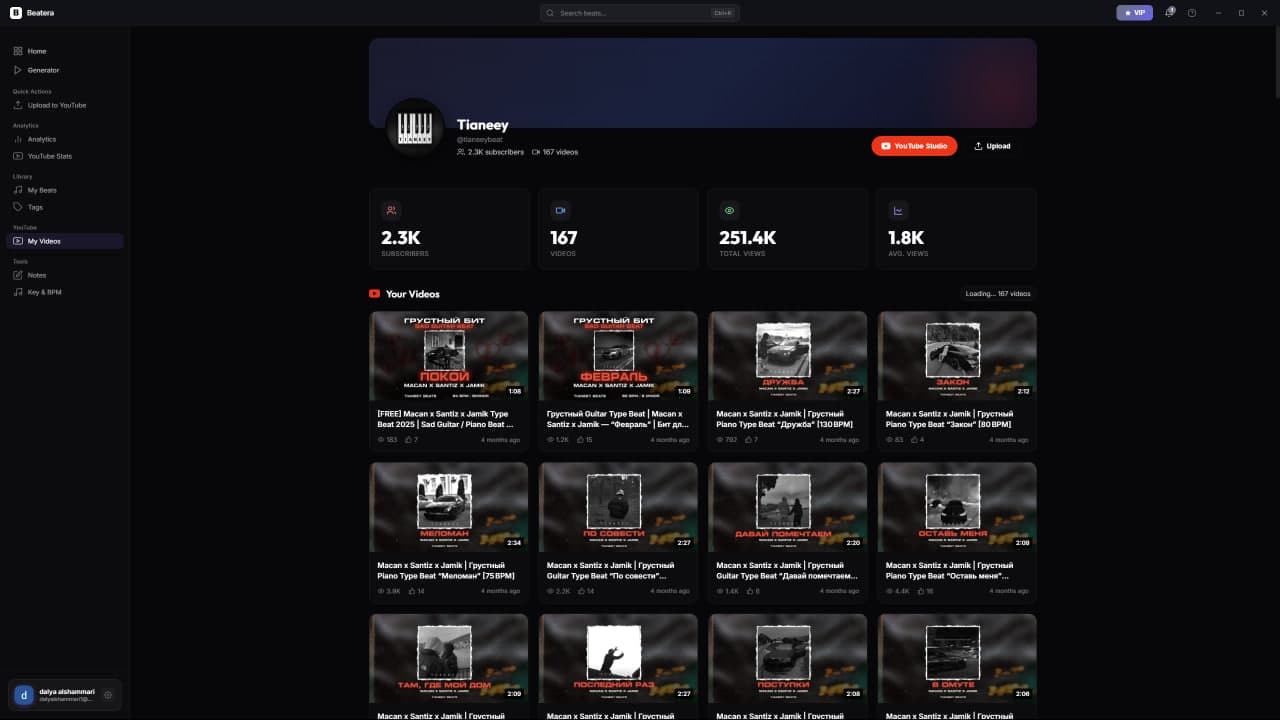The image size is (1280, 720).
Task: Click the dalya alshammari profile entry
Action: (x=55, y=694)
